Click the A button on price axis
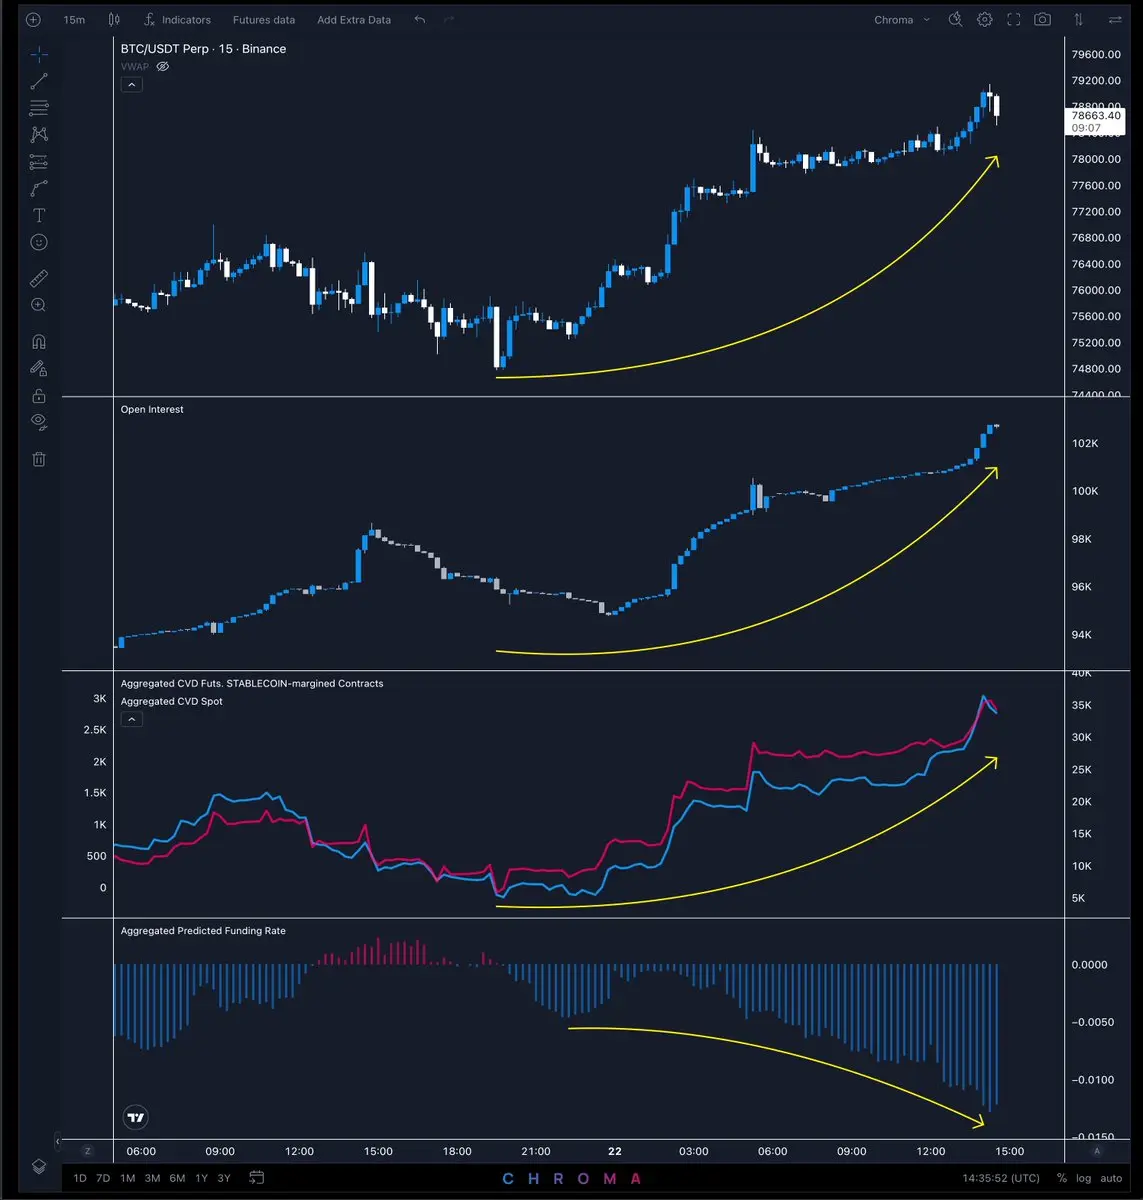1143x1200 pixels. (x=1097, y=1151)
